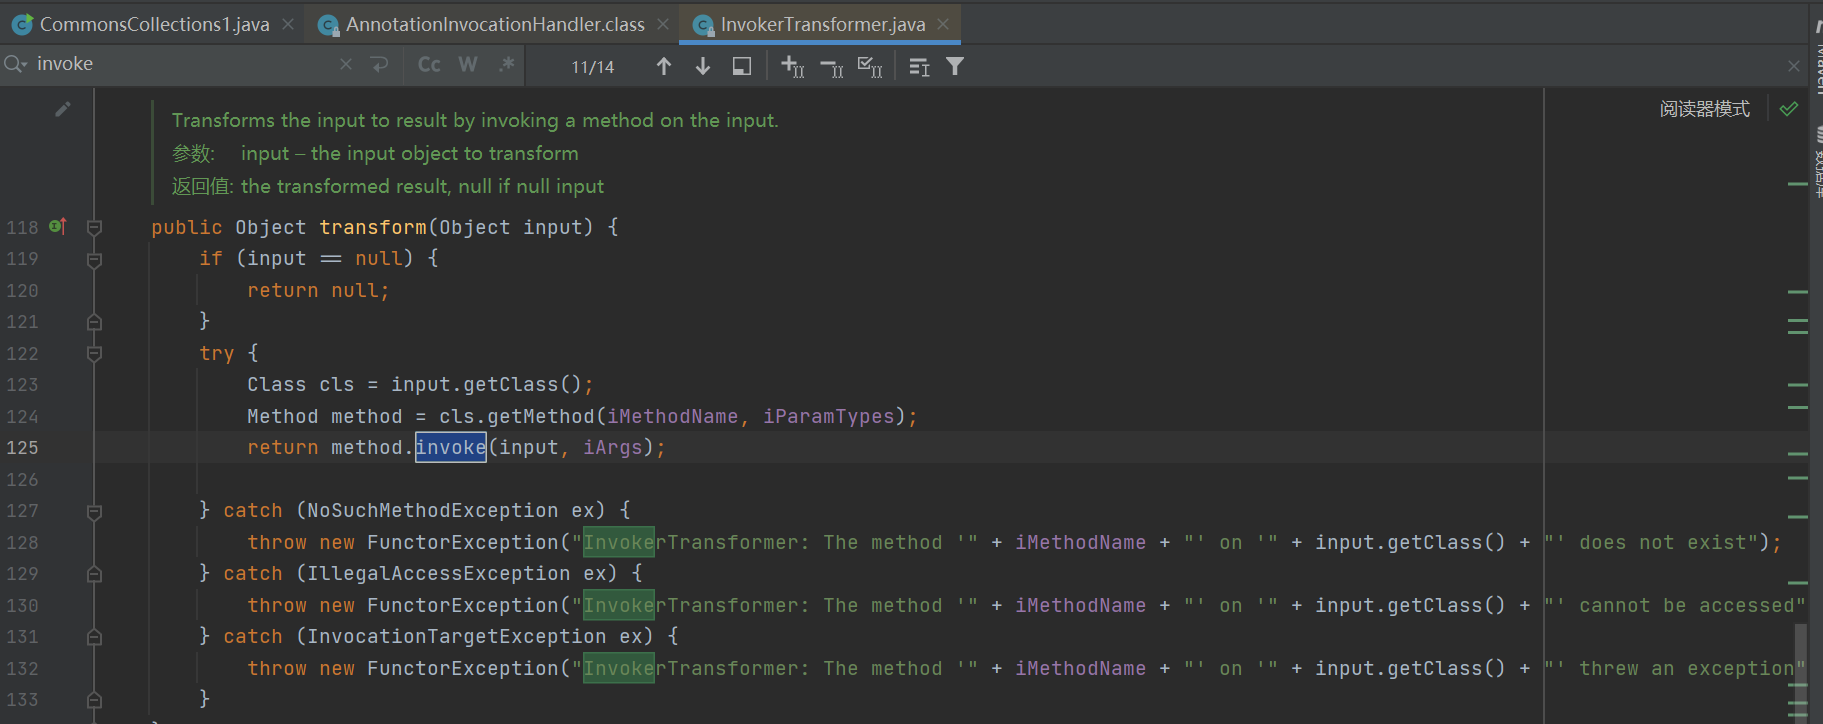Toggle Regex search option
Viewport: 1823px width, 724px height.
[x=507, y=64]
